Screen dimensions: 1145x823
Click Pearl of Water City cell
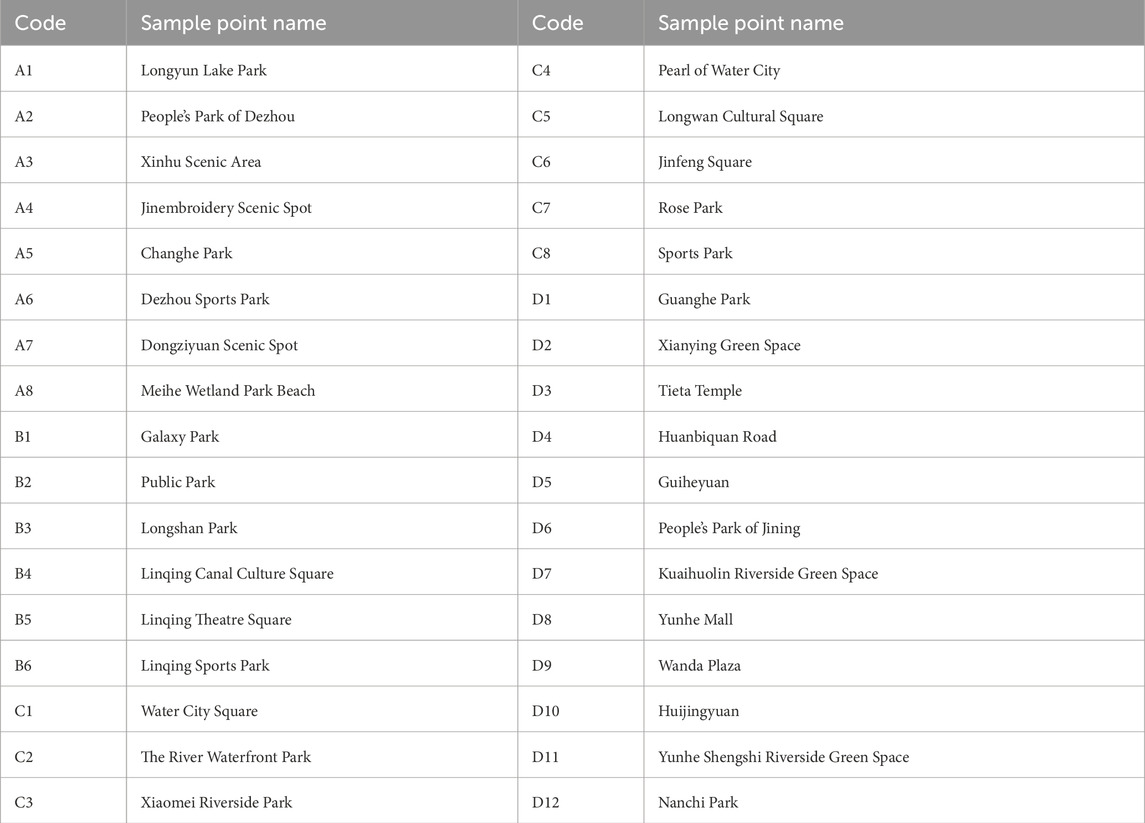tap(719, 70)
